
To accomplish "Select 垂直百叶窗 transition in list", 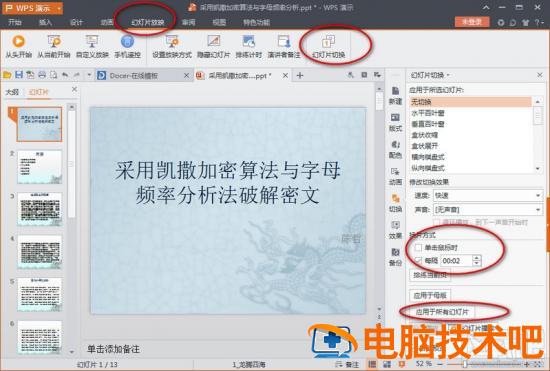I will pyautogui.click(x=470, y=124).
